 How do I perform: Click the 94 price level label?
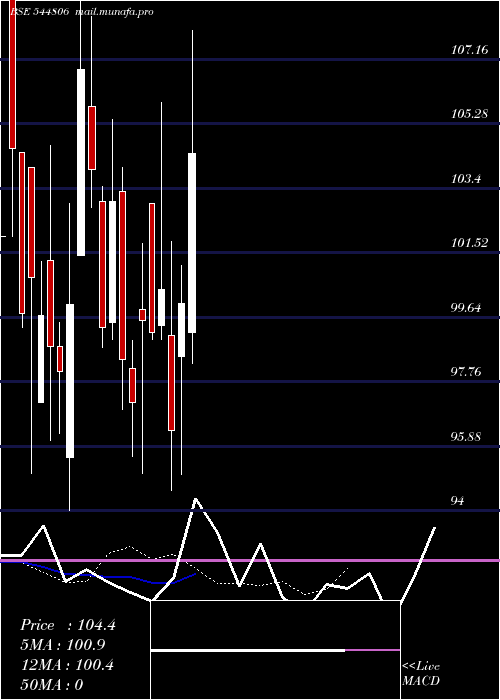458,500
